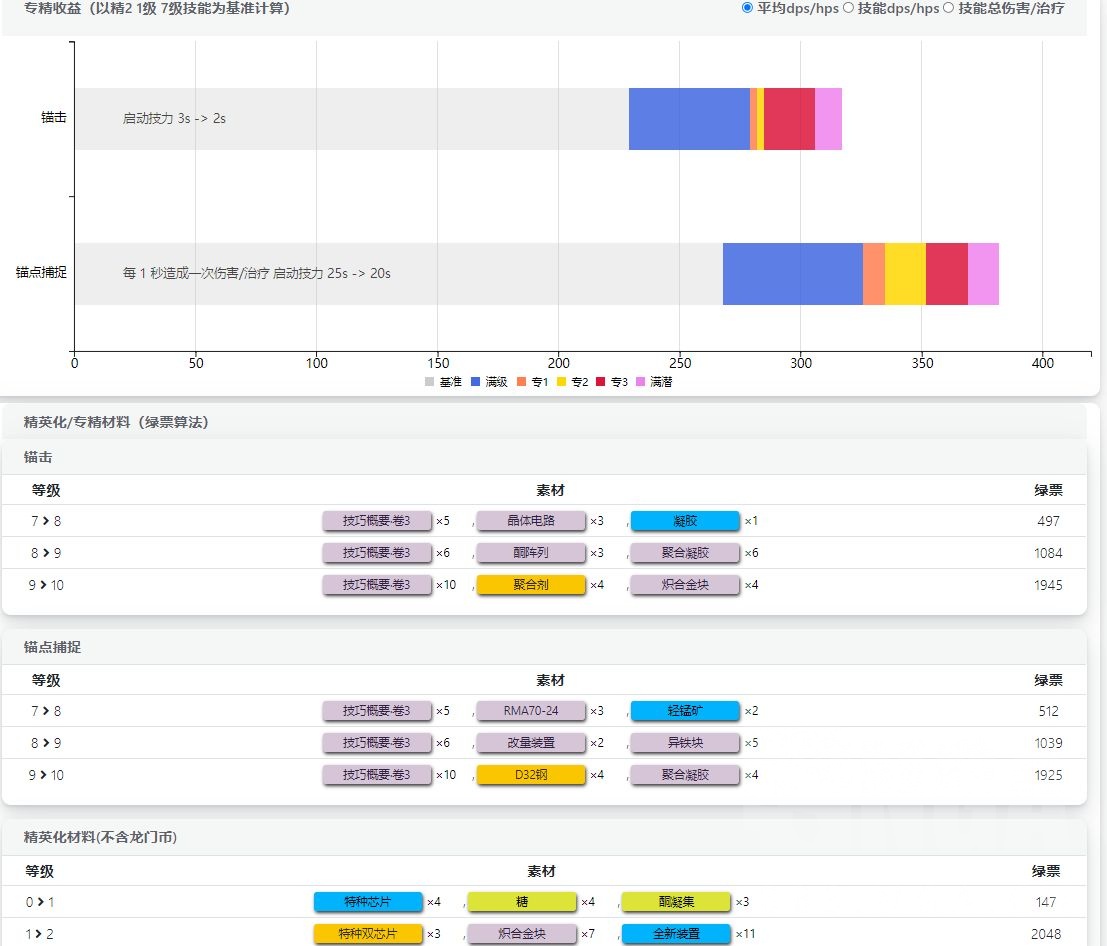The image size is (1107, 946).
Task: Click the 酮阵列 material tag
Action: [531, 553]
